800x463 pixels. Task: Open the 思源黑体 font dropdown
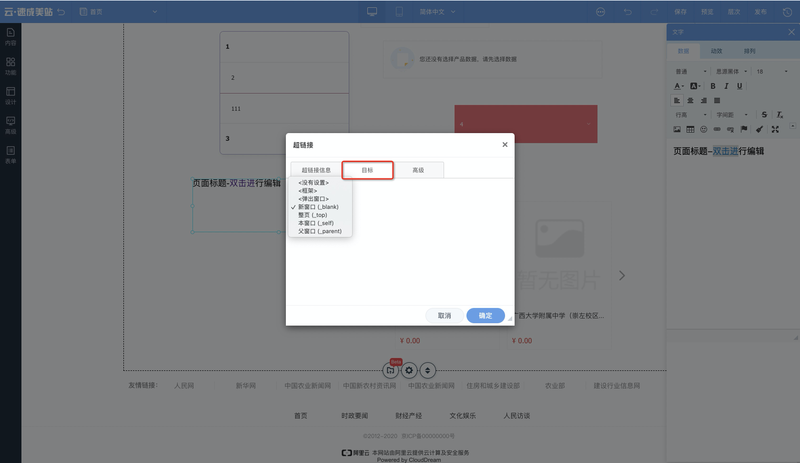[731, 71]
